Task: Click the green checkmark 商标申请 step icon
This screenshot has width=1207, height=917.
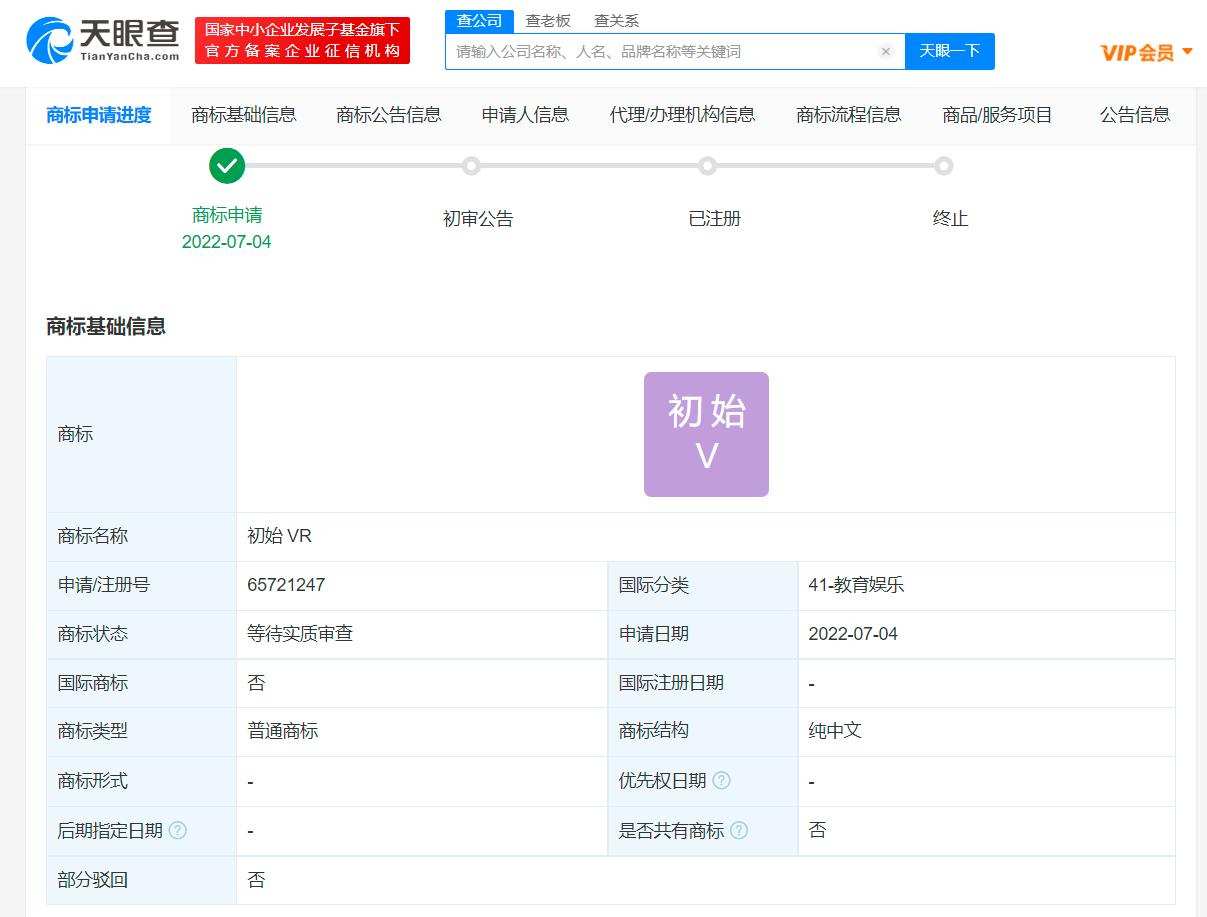Action: 227,166
